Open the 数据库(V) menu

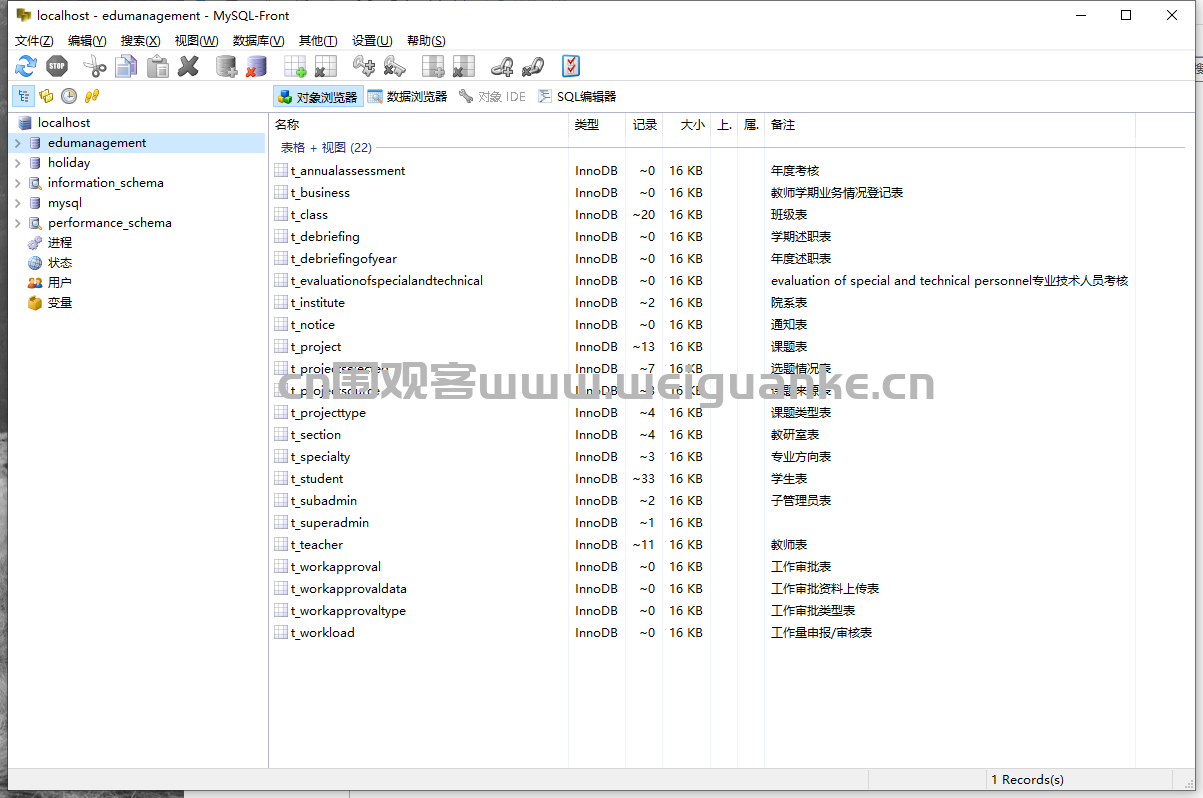[x=258, y=41]
